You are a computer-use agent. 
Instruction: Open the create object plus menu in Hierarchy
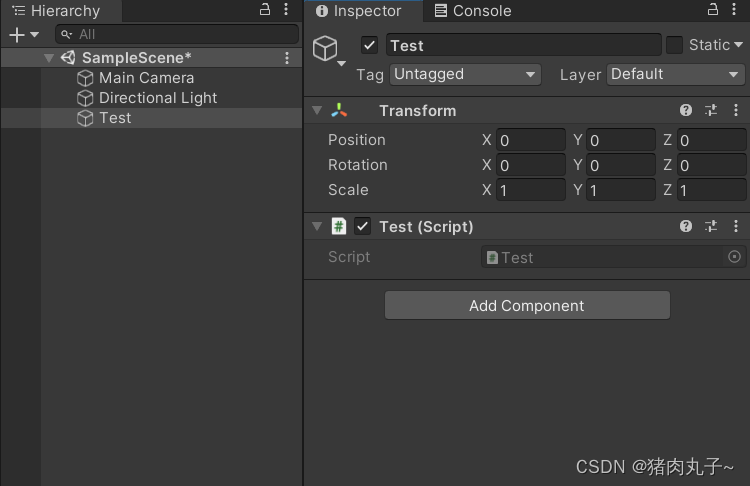(23, 34)
